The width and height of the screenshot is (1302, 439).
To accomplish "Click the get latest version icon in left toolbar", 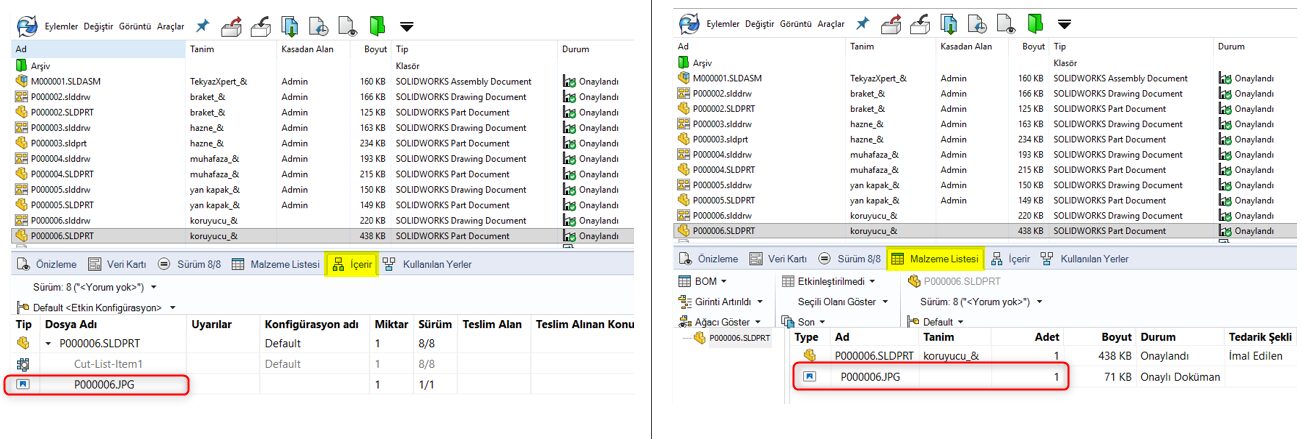I will tap(291, 24).
